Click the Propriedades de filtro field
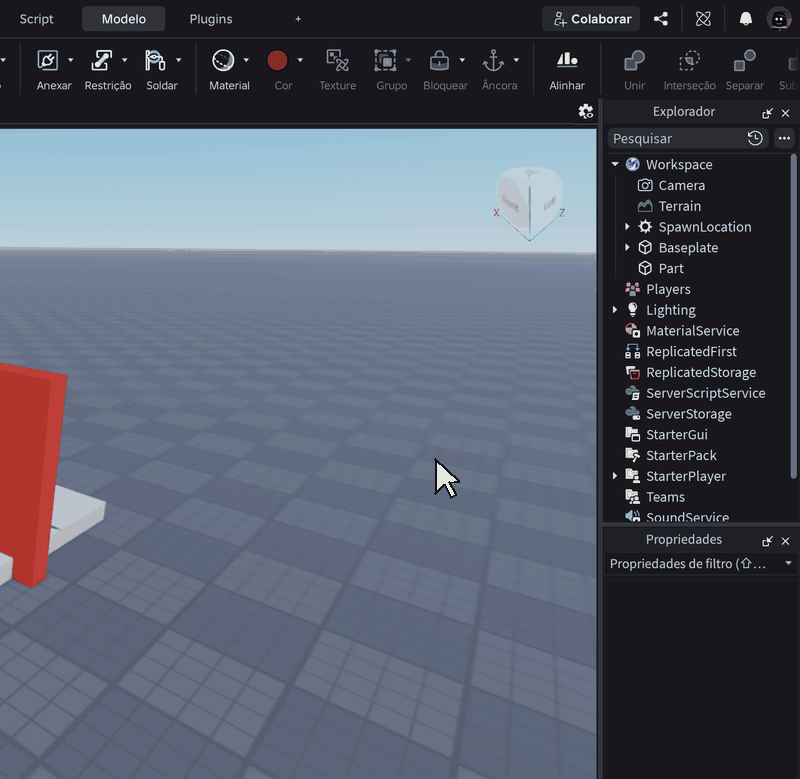The height and width of the screenshot is (779, 800). click(700, 564)
